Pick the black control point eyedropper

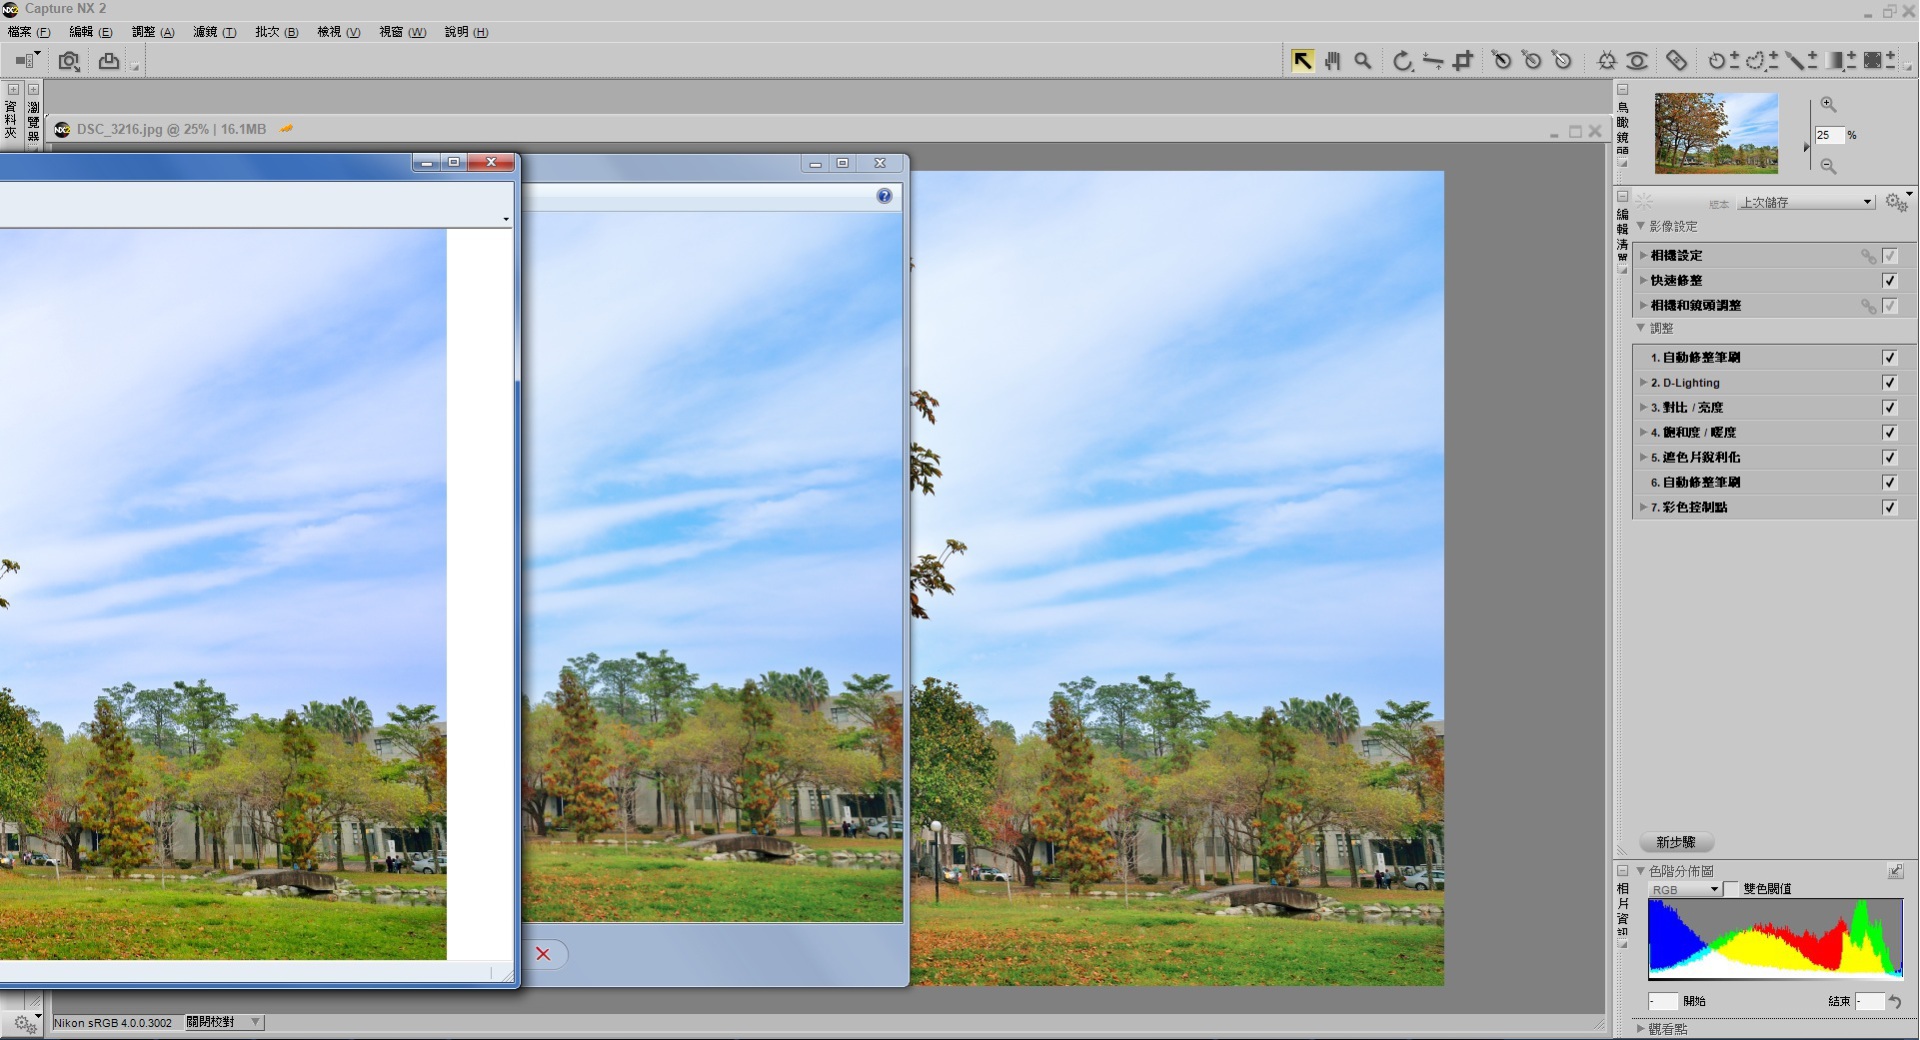(1501, 61)
